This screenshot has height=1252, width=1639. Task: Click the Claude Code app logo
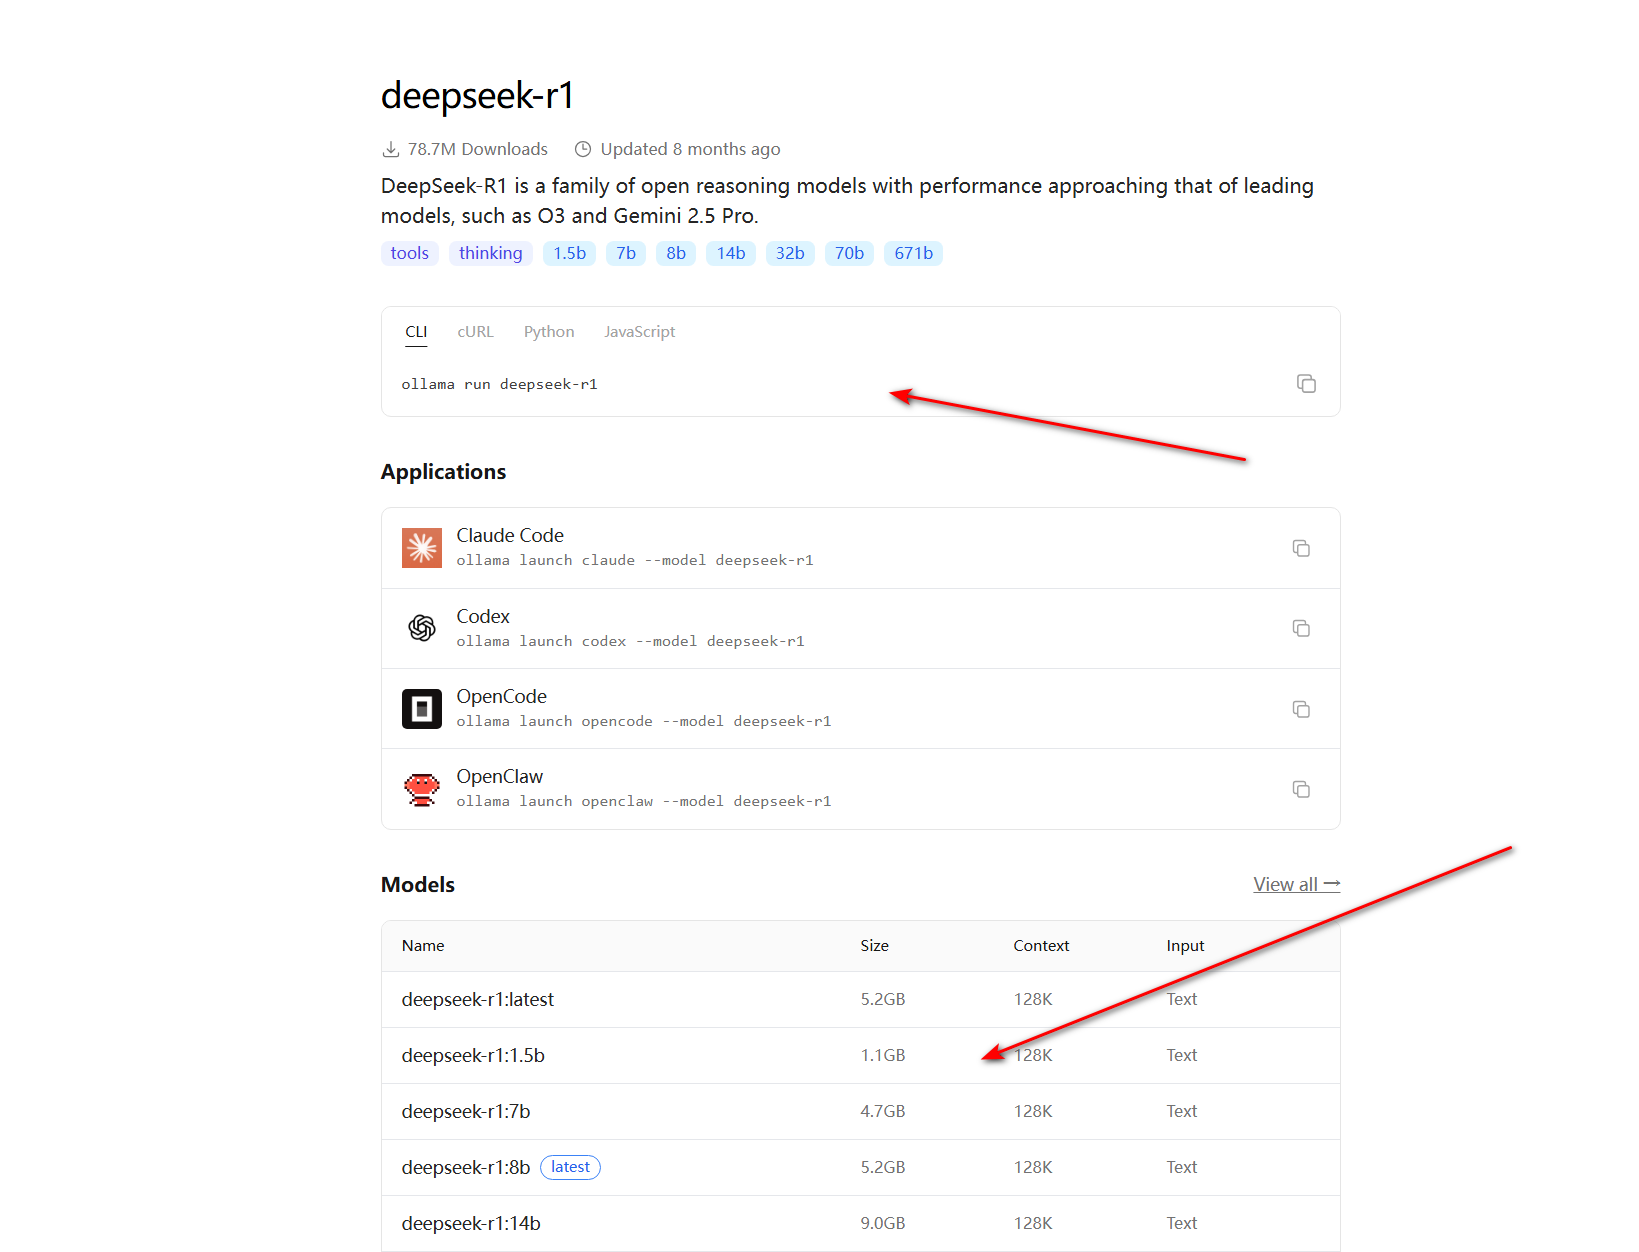422,548
